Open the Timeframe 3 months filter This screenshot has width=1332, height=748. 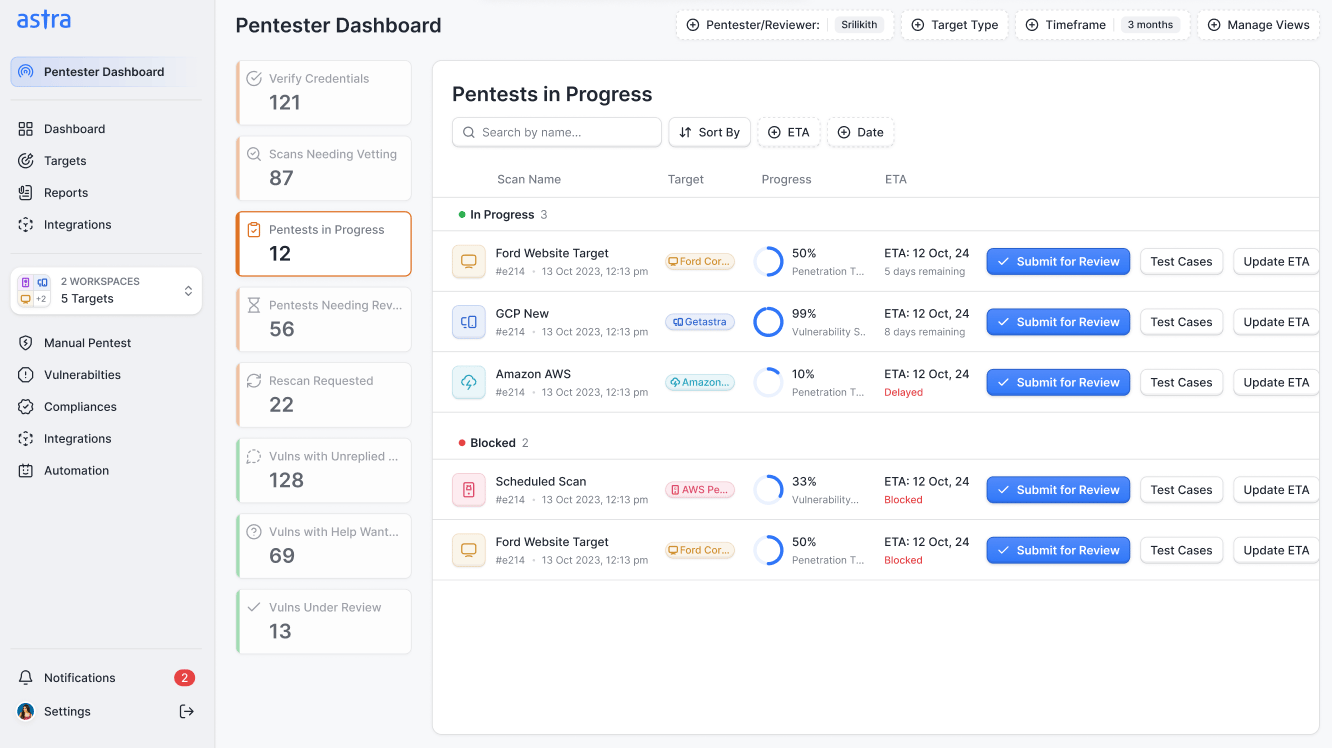tap(1103, 25)
